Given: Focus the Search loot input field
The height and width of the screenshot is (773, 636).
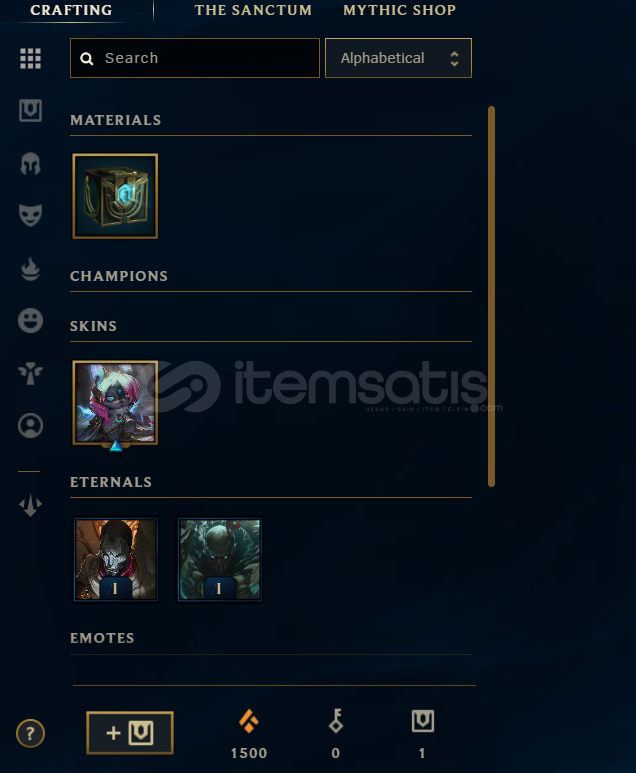Looking at the screenshot, I should point(195,58).
